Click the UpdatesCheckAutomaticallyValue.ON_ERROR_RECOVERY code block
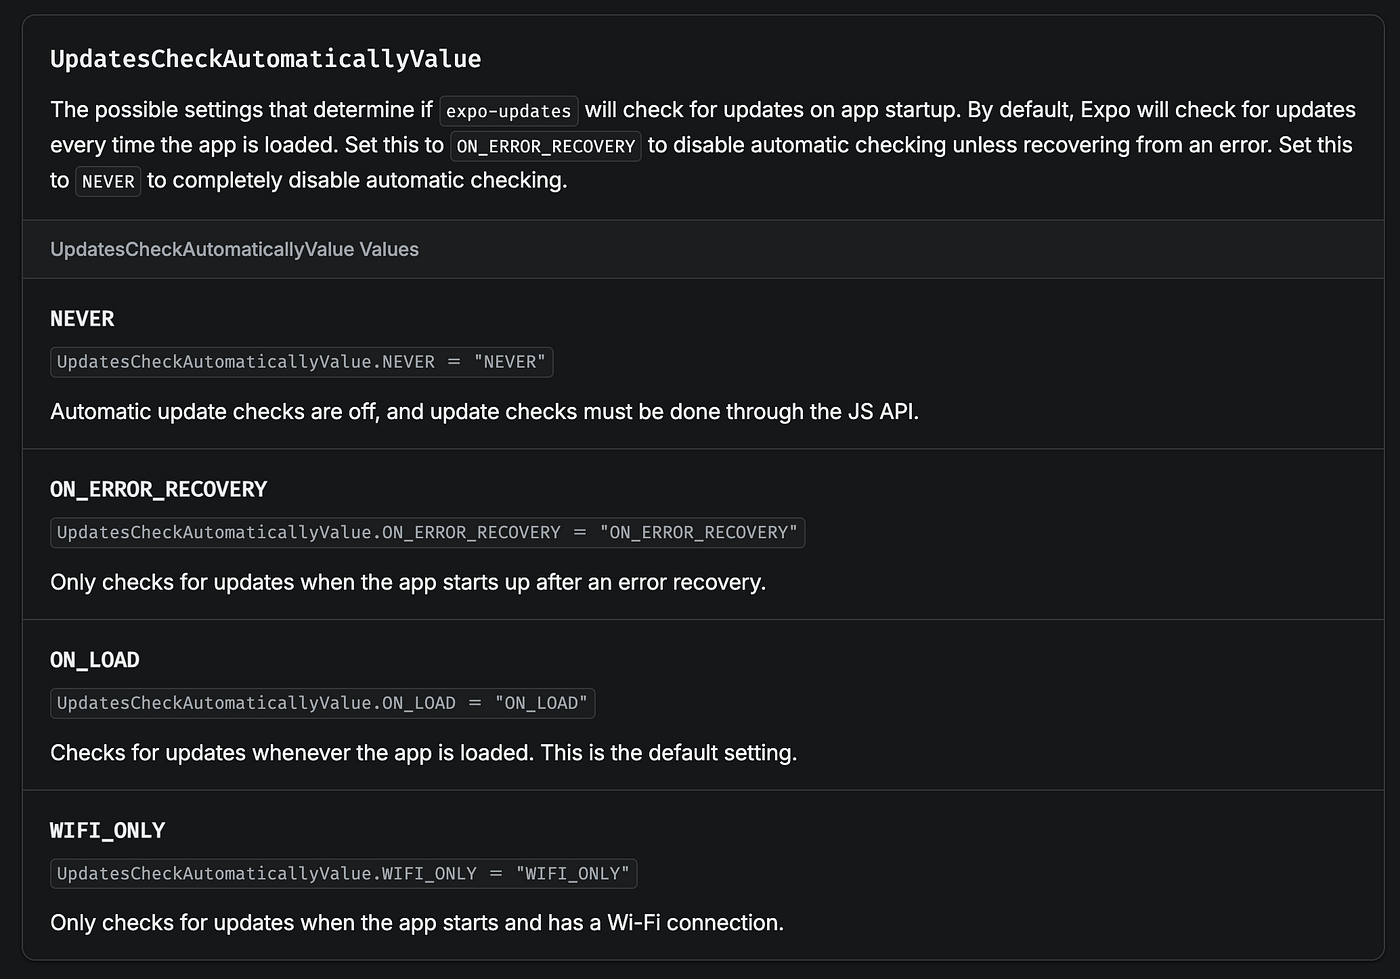The image size is (1400, 979). 428,533
